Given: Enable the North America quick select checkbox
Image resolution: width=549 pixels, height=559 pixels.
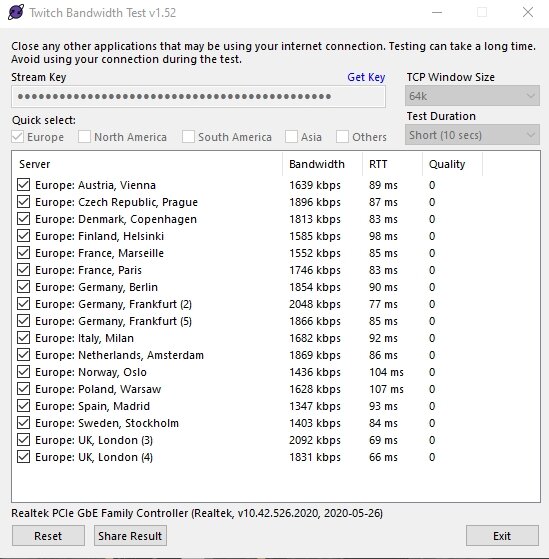Looking at the screenshot, I should point(84,137).
